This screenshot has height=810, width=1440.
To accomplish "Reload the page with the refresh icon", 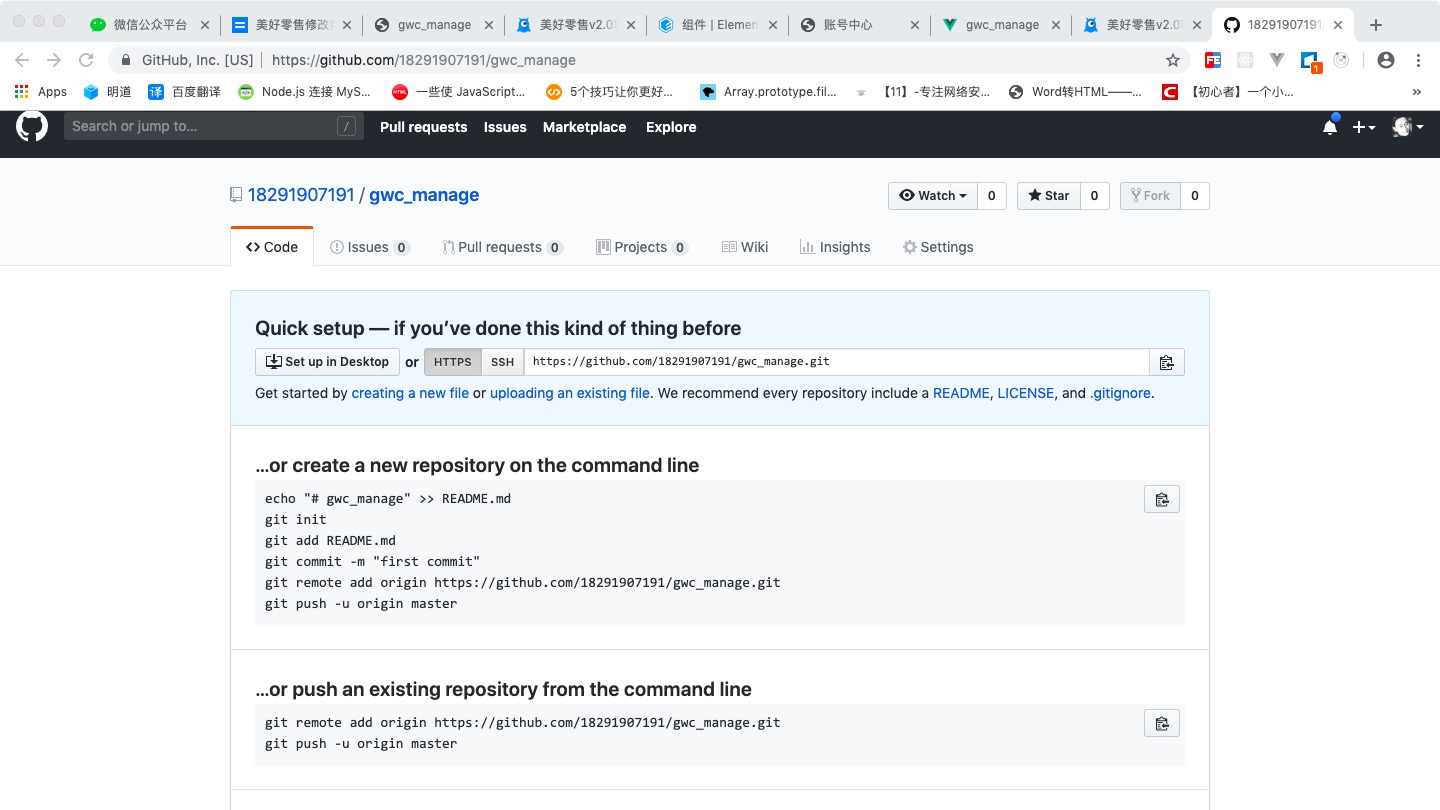I will pyautogui.click(x=86, y=60).
